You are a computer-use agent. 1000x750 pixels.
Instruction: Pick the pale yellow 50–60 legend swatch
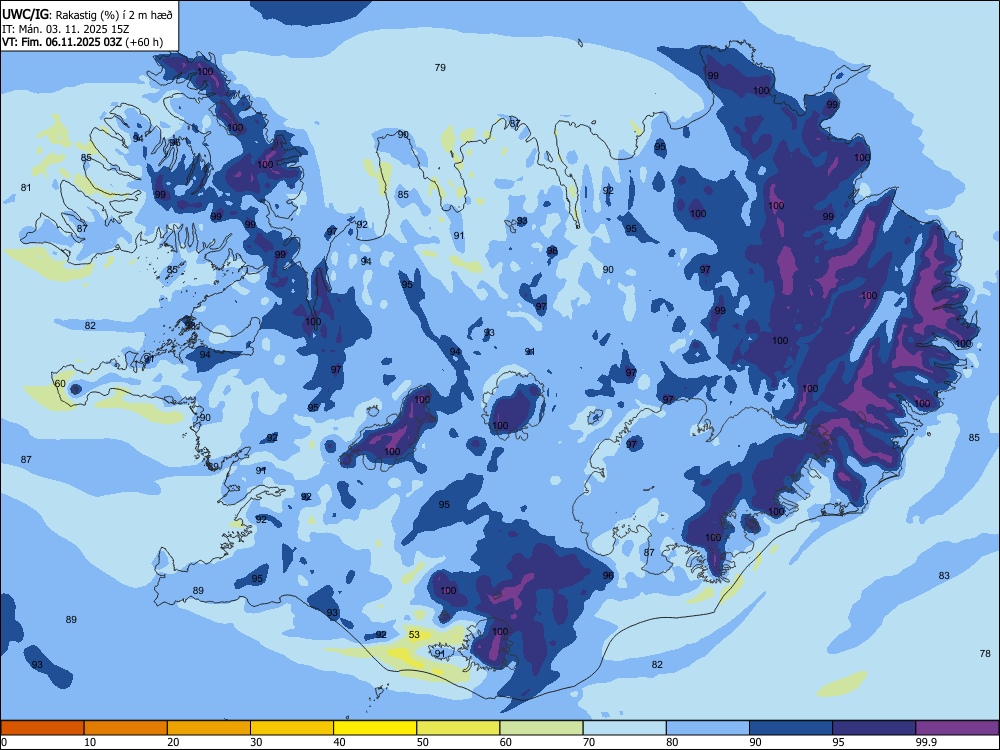pyautogui.click(x=458, y=728)
